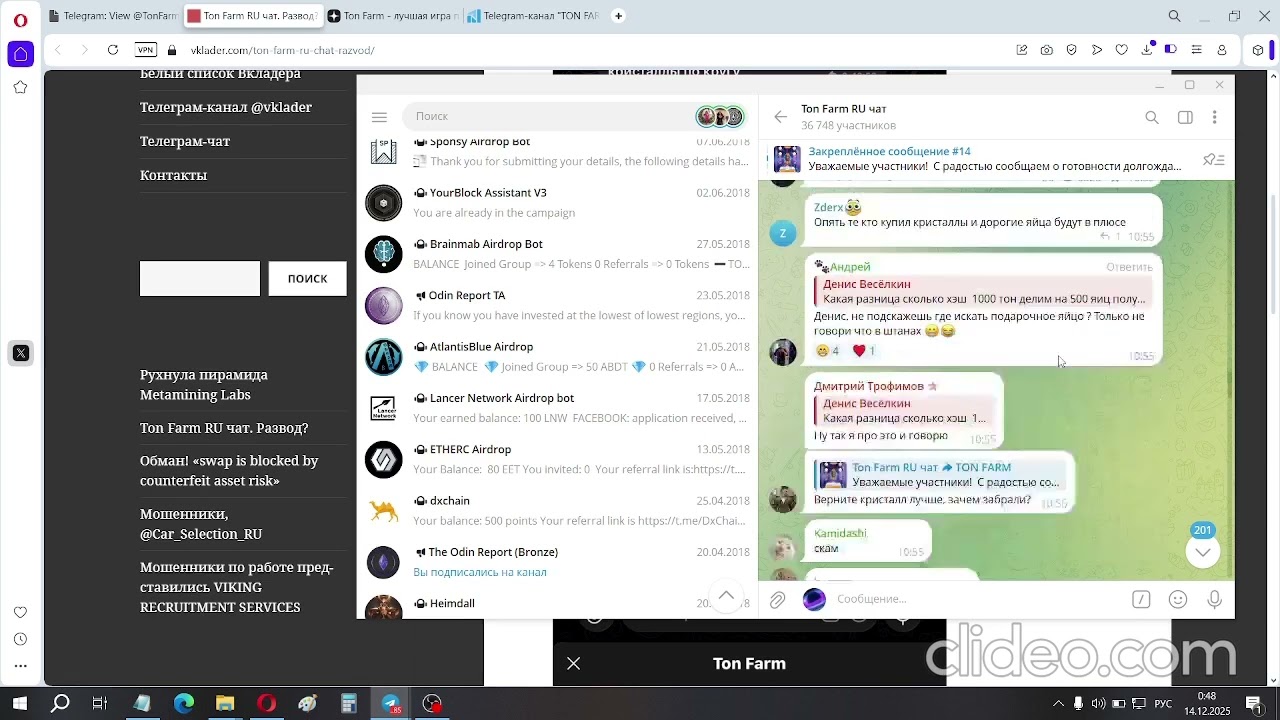Toggle the Opera VPN badge
Viewport: 1280px width, 720px height.
[146, 50]
